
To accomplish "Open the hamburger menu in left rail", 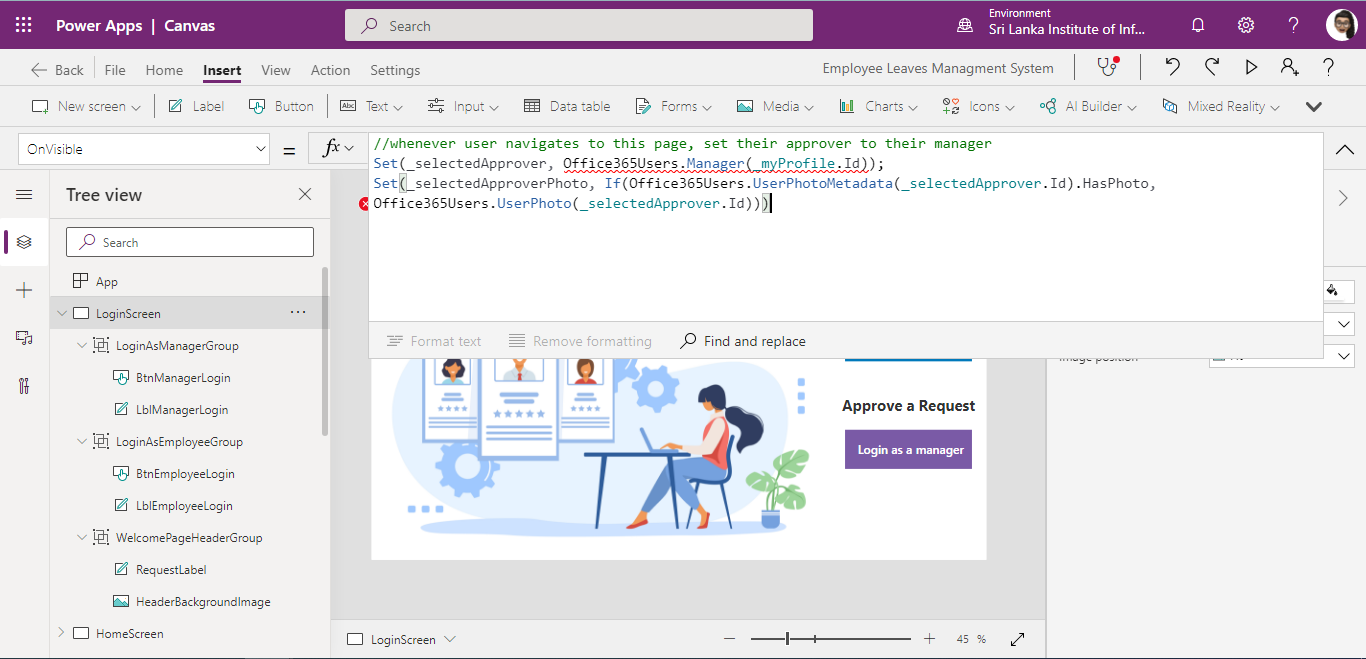I will [24, 195].
